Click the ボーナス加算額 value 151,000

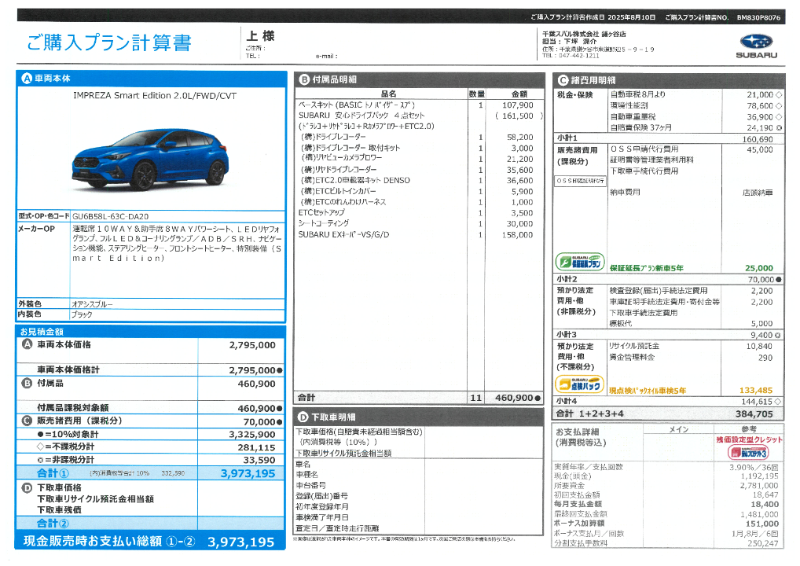coord(762,524)
